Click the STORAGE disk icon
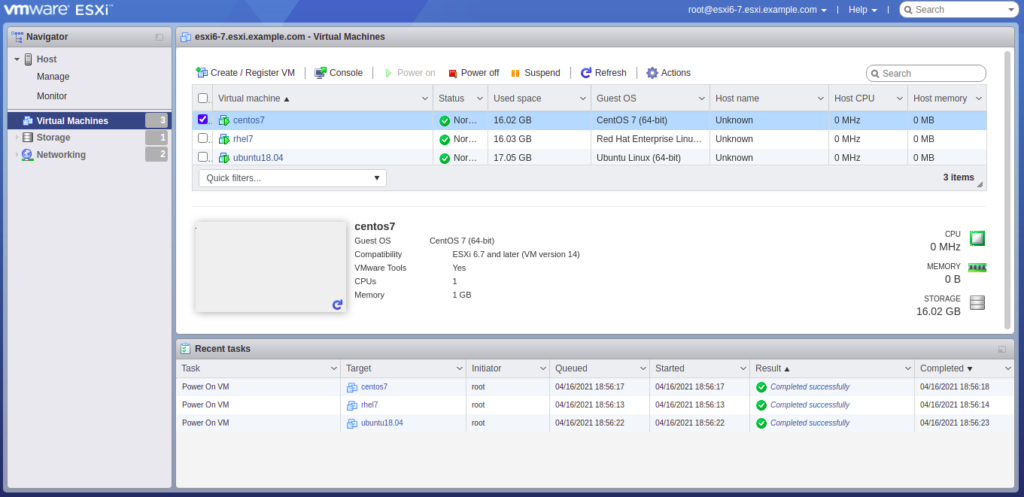The height and width of the screenshot is (497, 1024). (x=977, y=302)
